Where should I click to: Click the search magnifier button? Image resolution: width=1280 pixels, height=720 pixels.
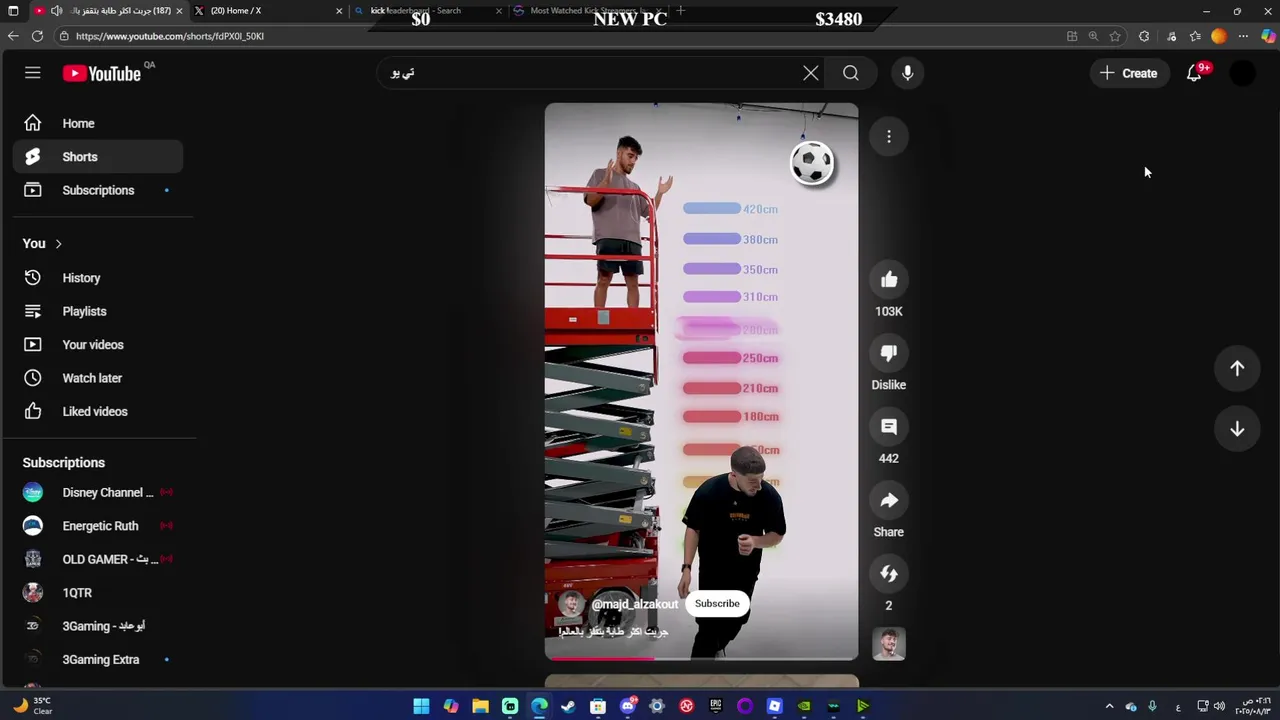[850, 73]
